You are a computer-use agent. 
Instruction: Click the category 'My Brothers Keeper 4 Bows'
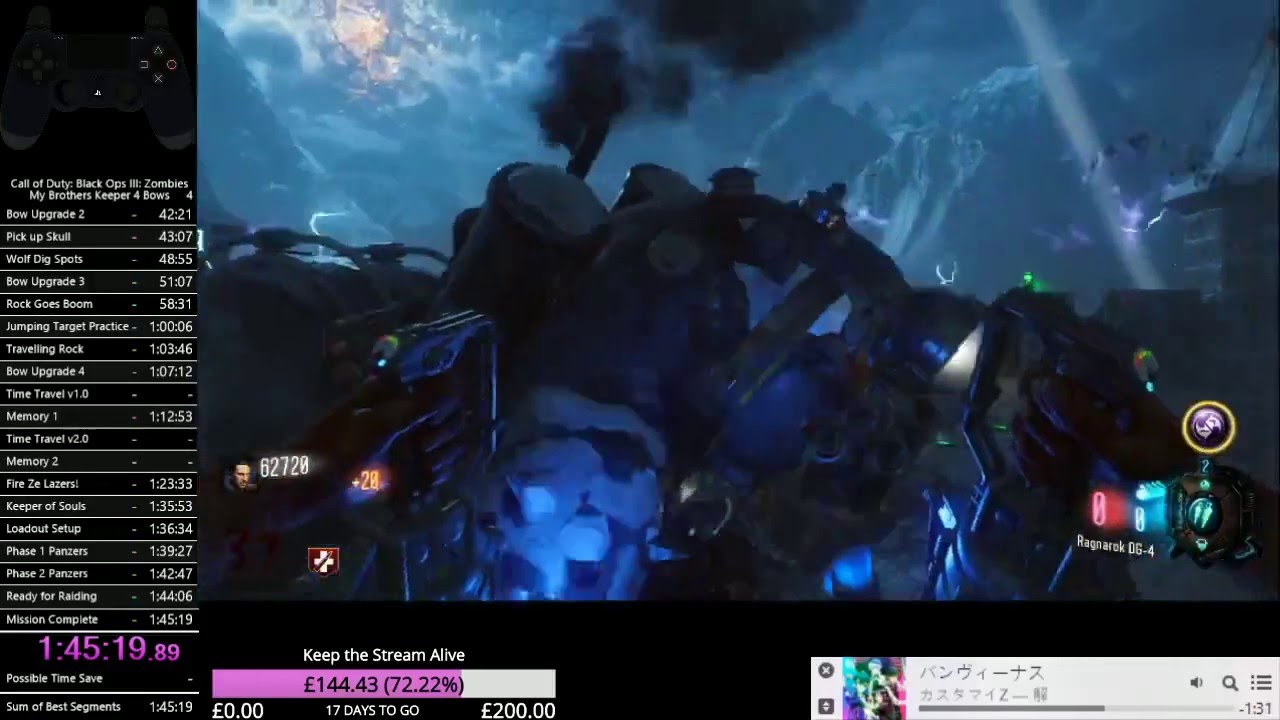point(98,195)
